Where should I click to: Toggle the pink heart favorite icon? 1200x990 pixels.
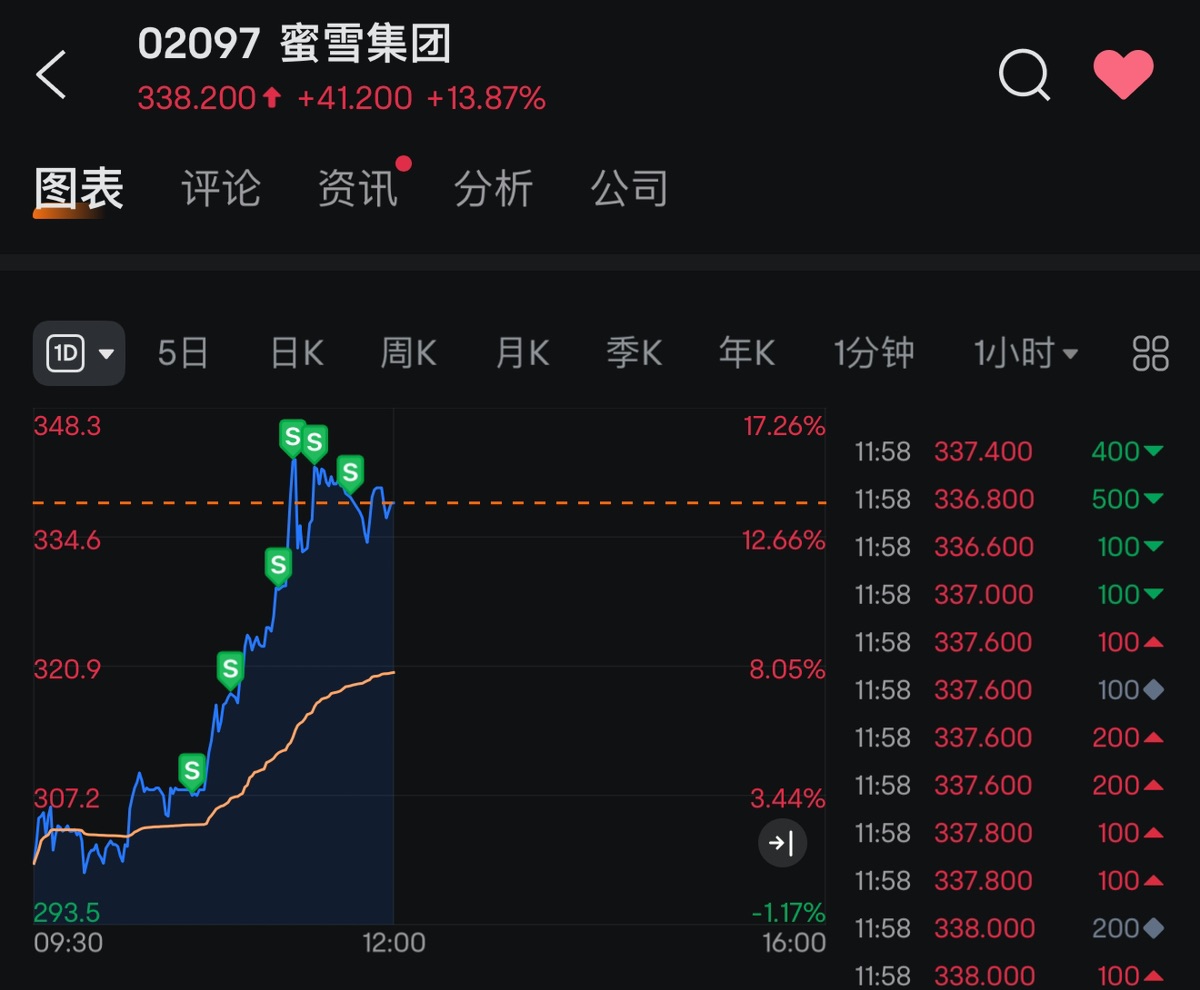(1123, 75)
